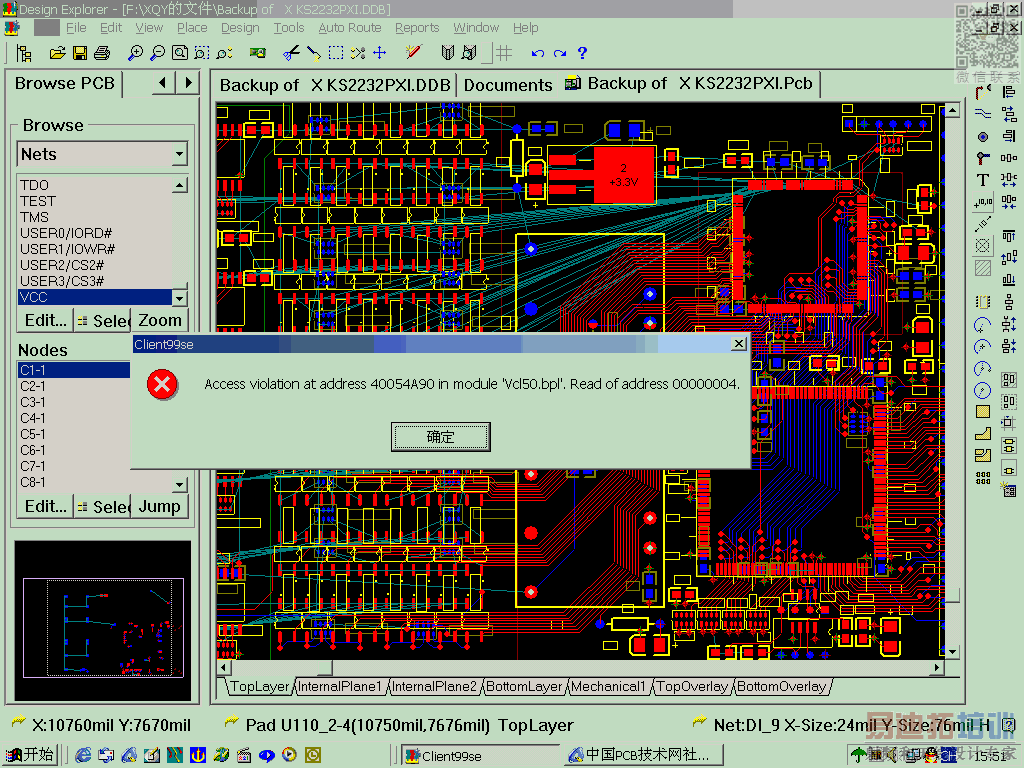Click the Save document toolbar icon

(79, 53)
